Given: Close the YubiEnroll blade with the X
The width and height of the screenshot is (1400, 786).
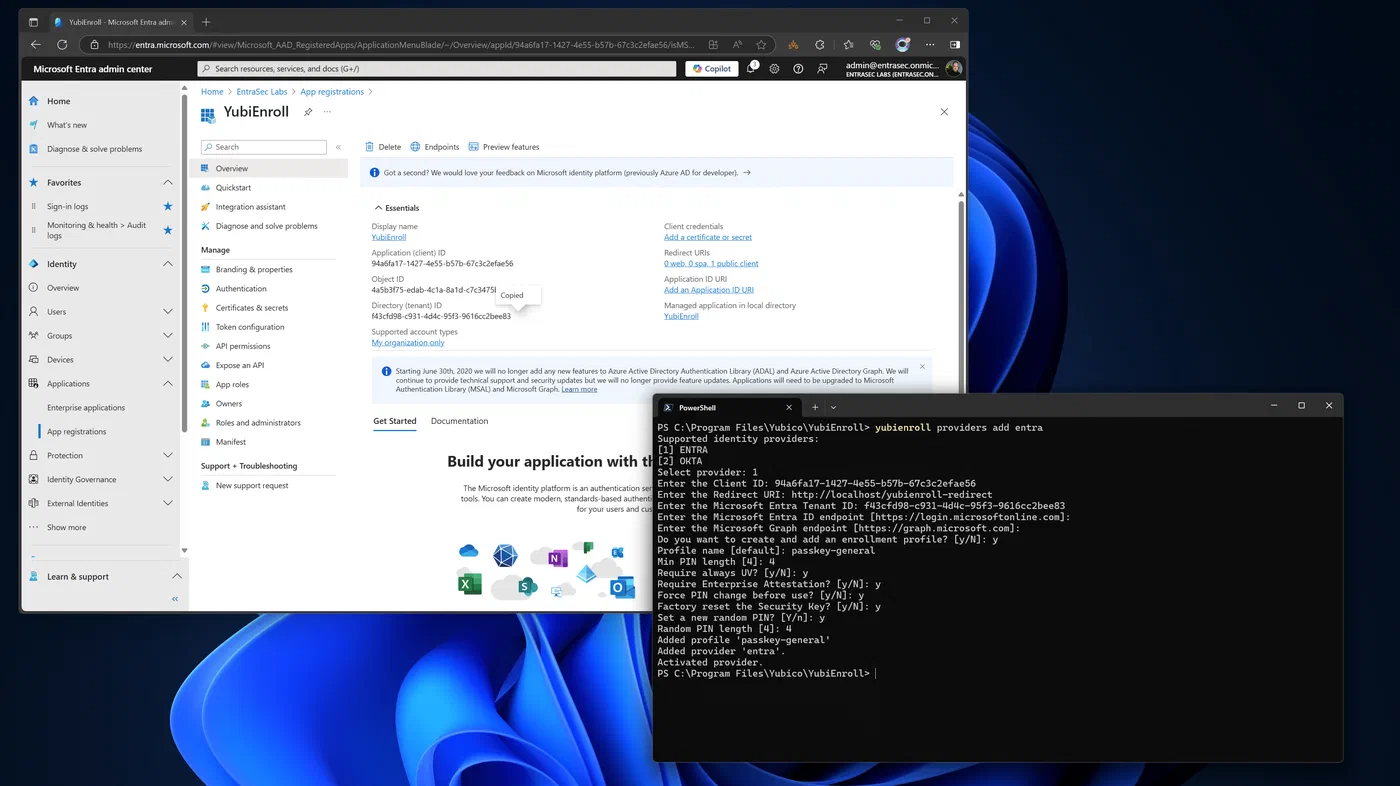Looking at the screenshot, I should [x=944, y=112].
